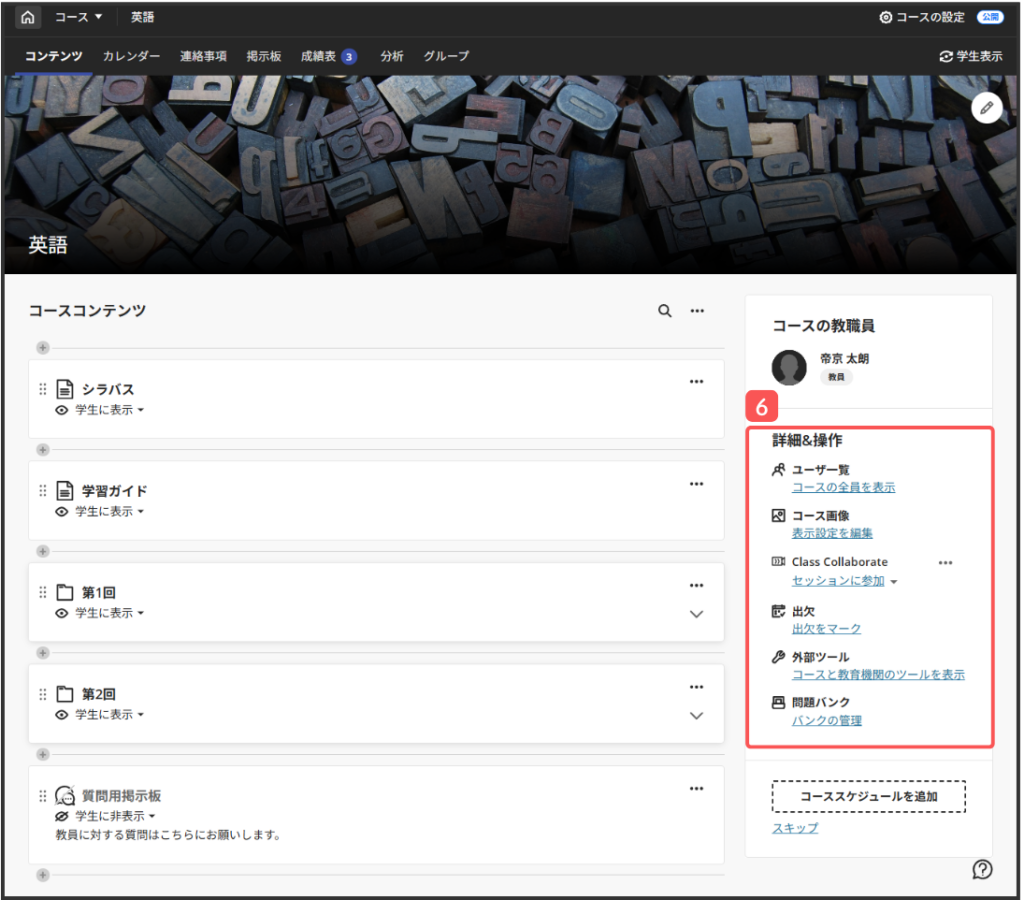Viewport: 1024px width, 900px height.
Task: Open the help question mark icon
Action: point(982,869)
